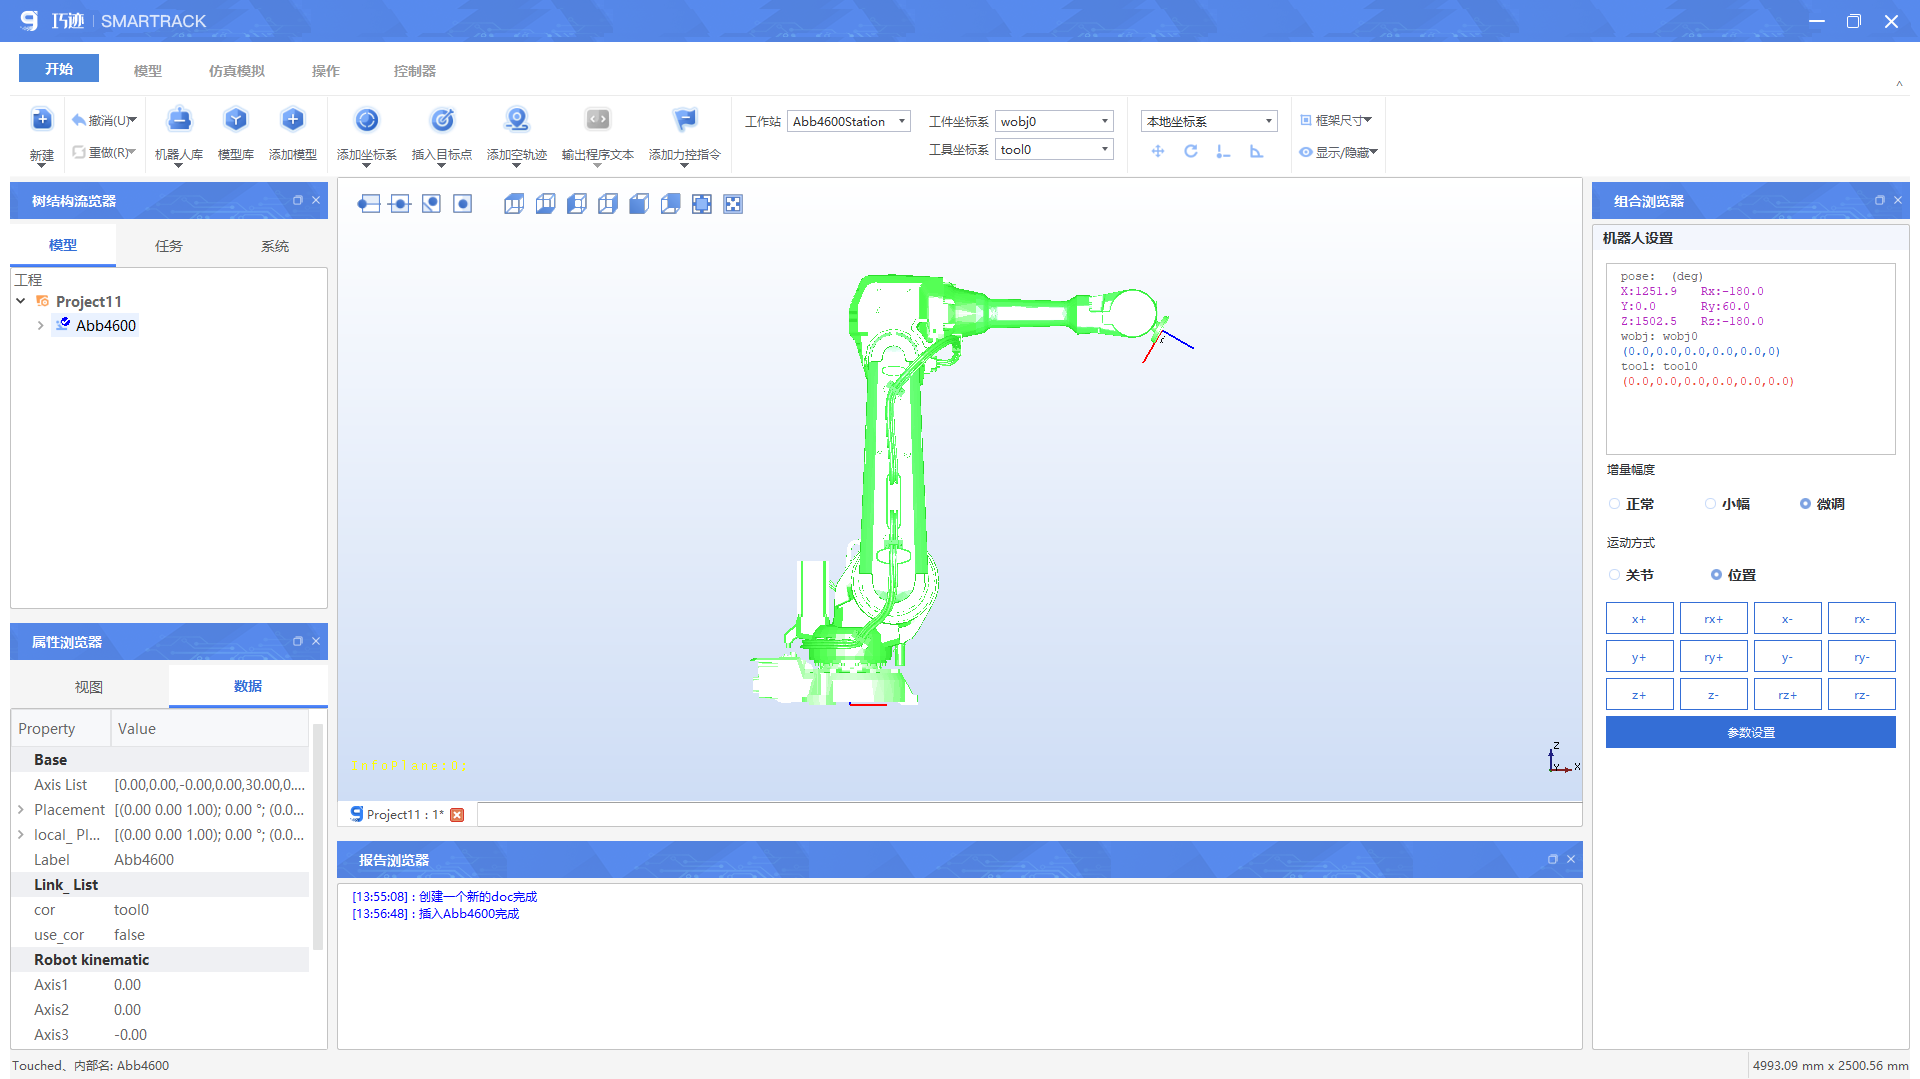This screenshot has height=1079, width=1920.
Task: Click the angle measure tool icon
Action: pos(1257,151)
